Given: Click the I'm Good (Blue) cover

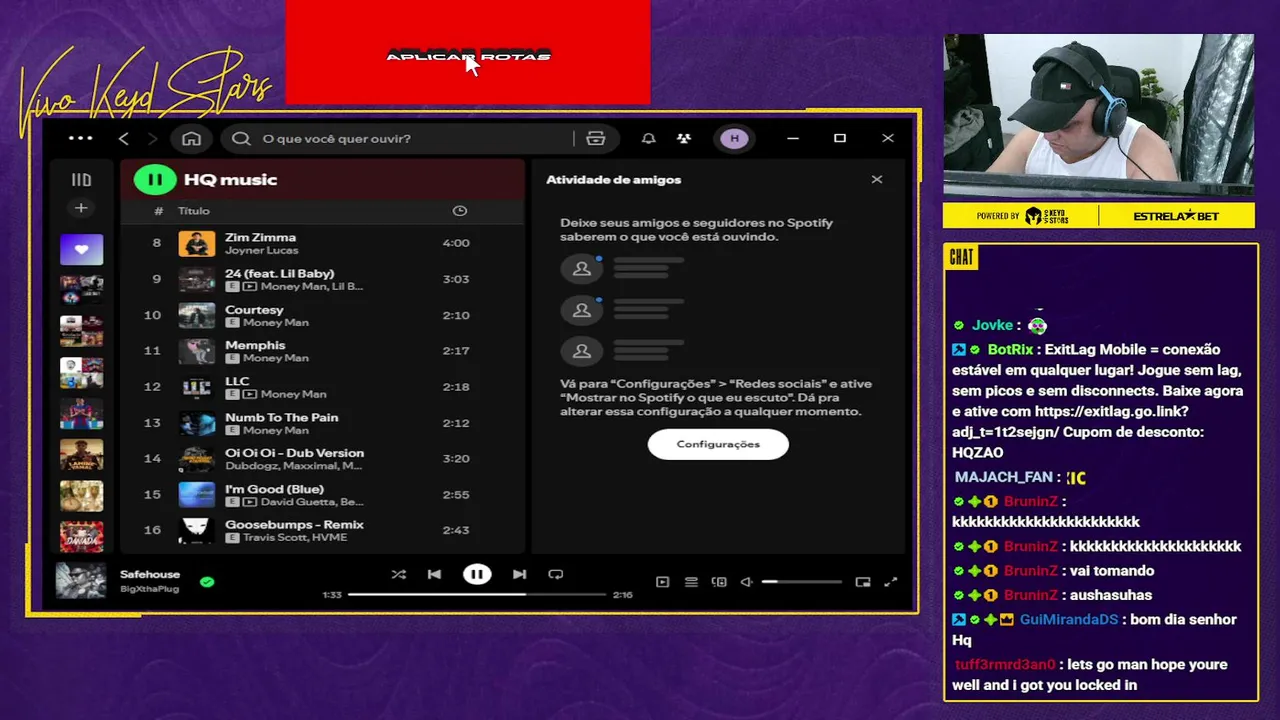Looking at the screenshot, I should tap(197, 495).
